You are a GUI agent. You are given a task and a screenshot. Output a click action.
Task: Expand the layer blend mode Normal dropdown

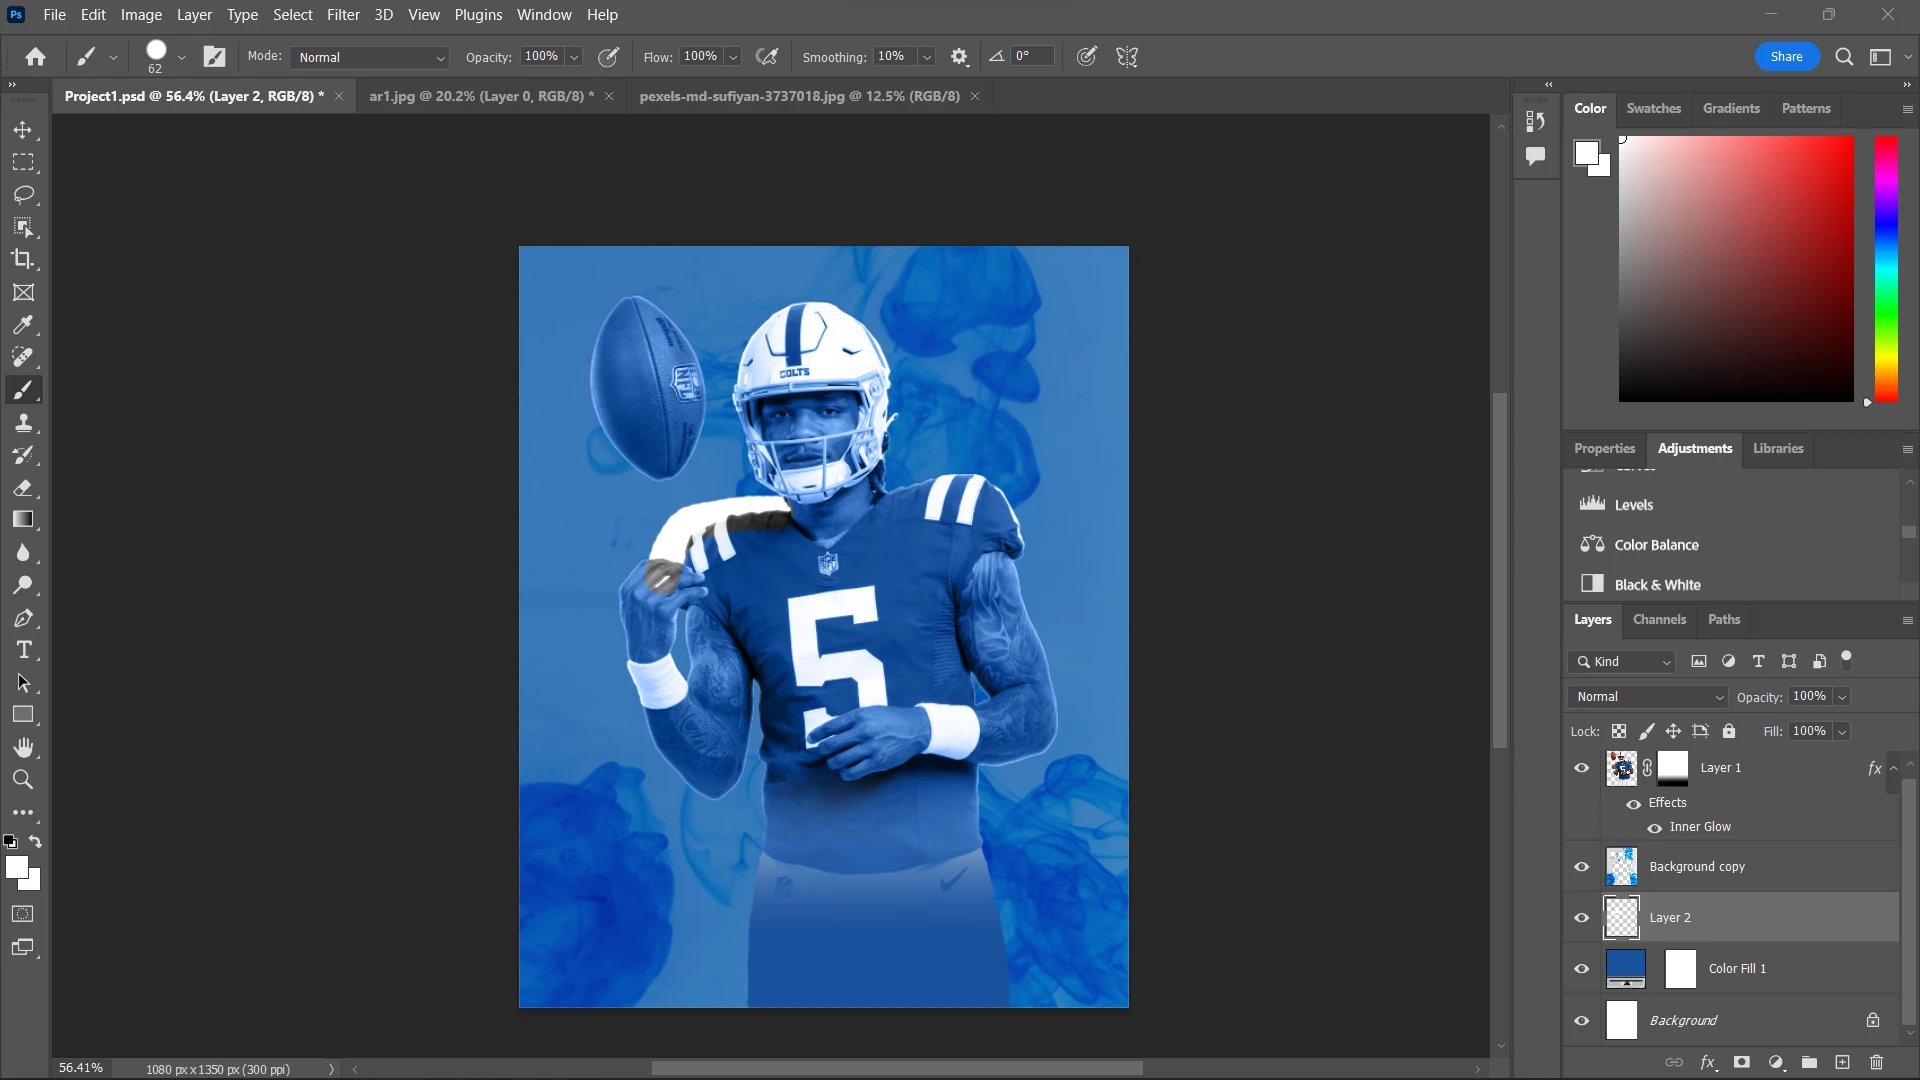coord(1648,697)
